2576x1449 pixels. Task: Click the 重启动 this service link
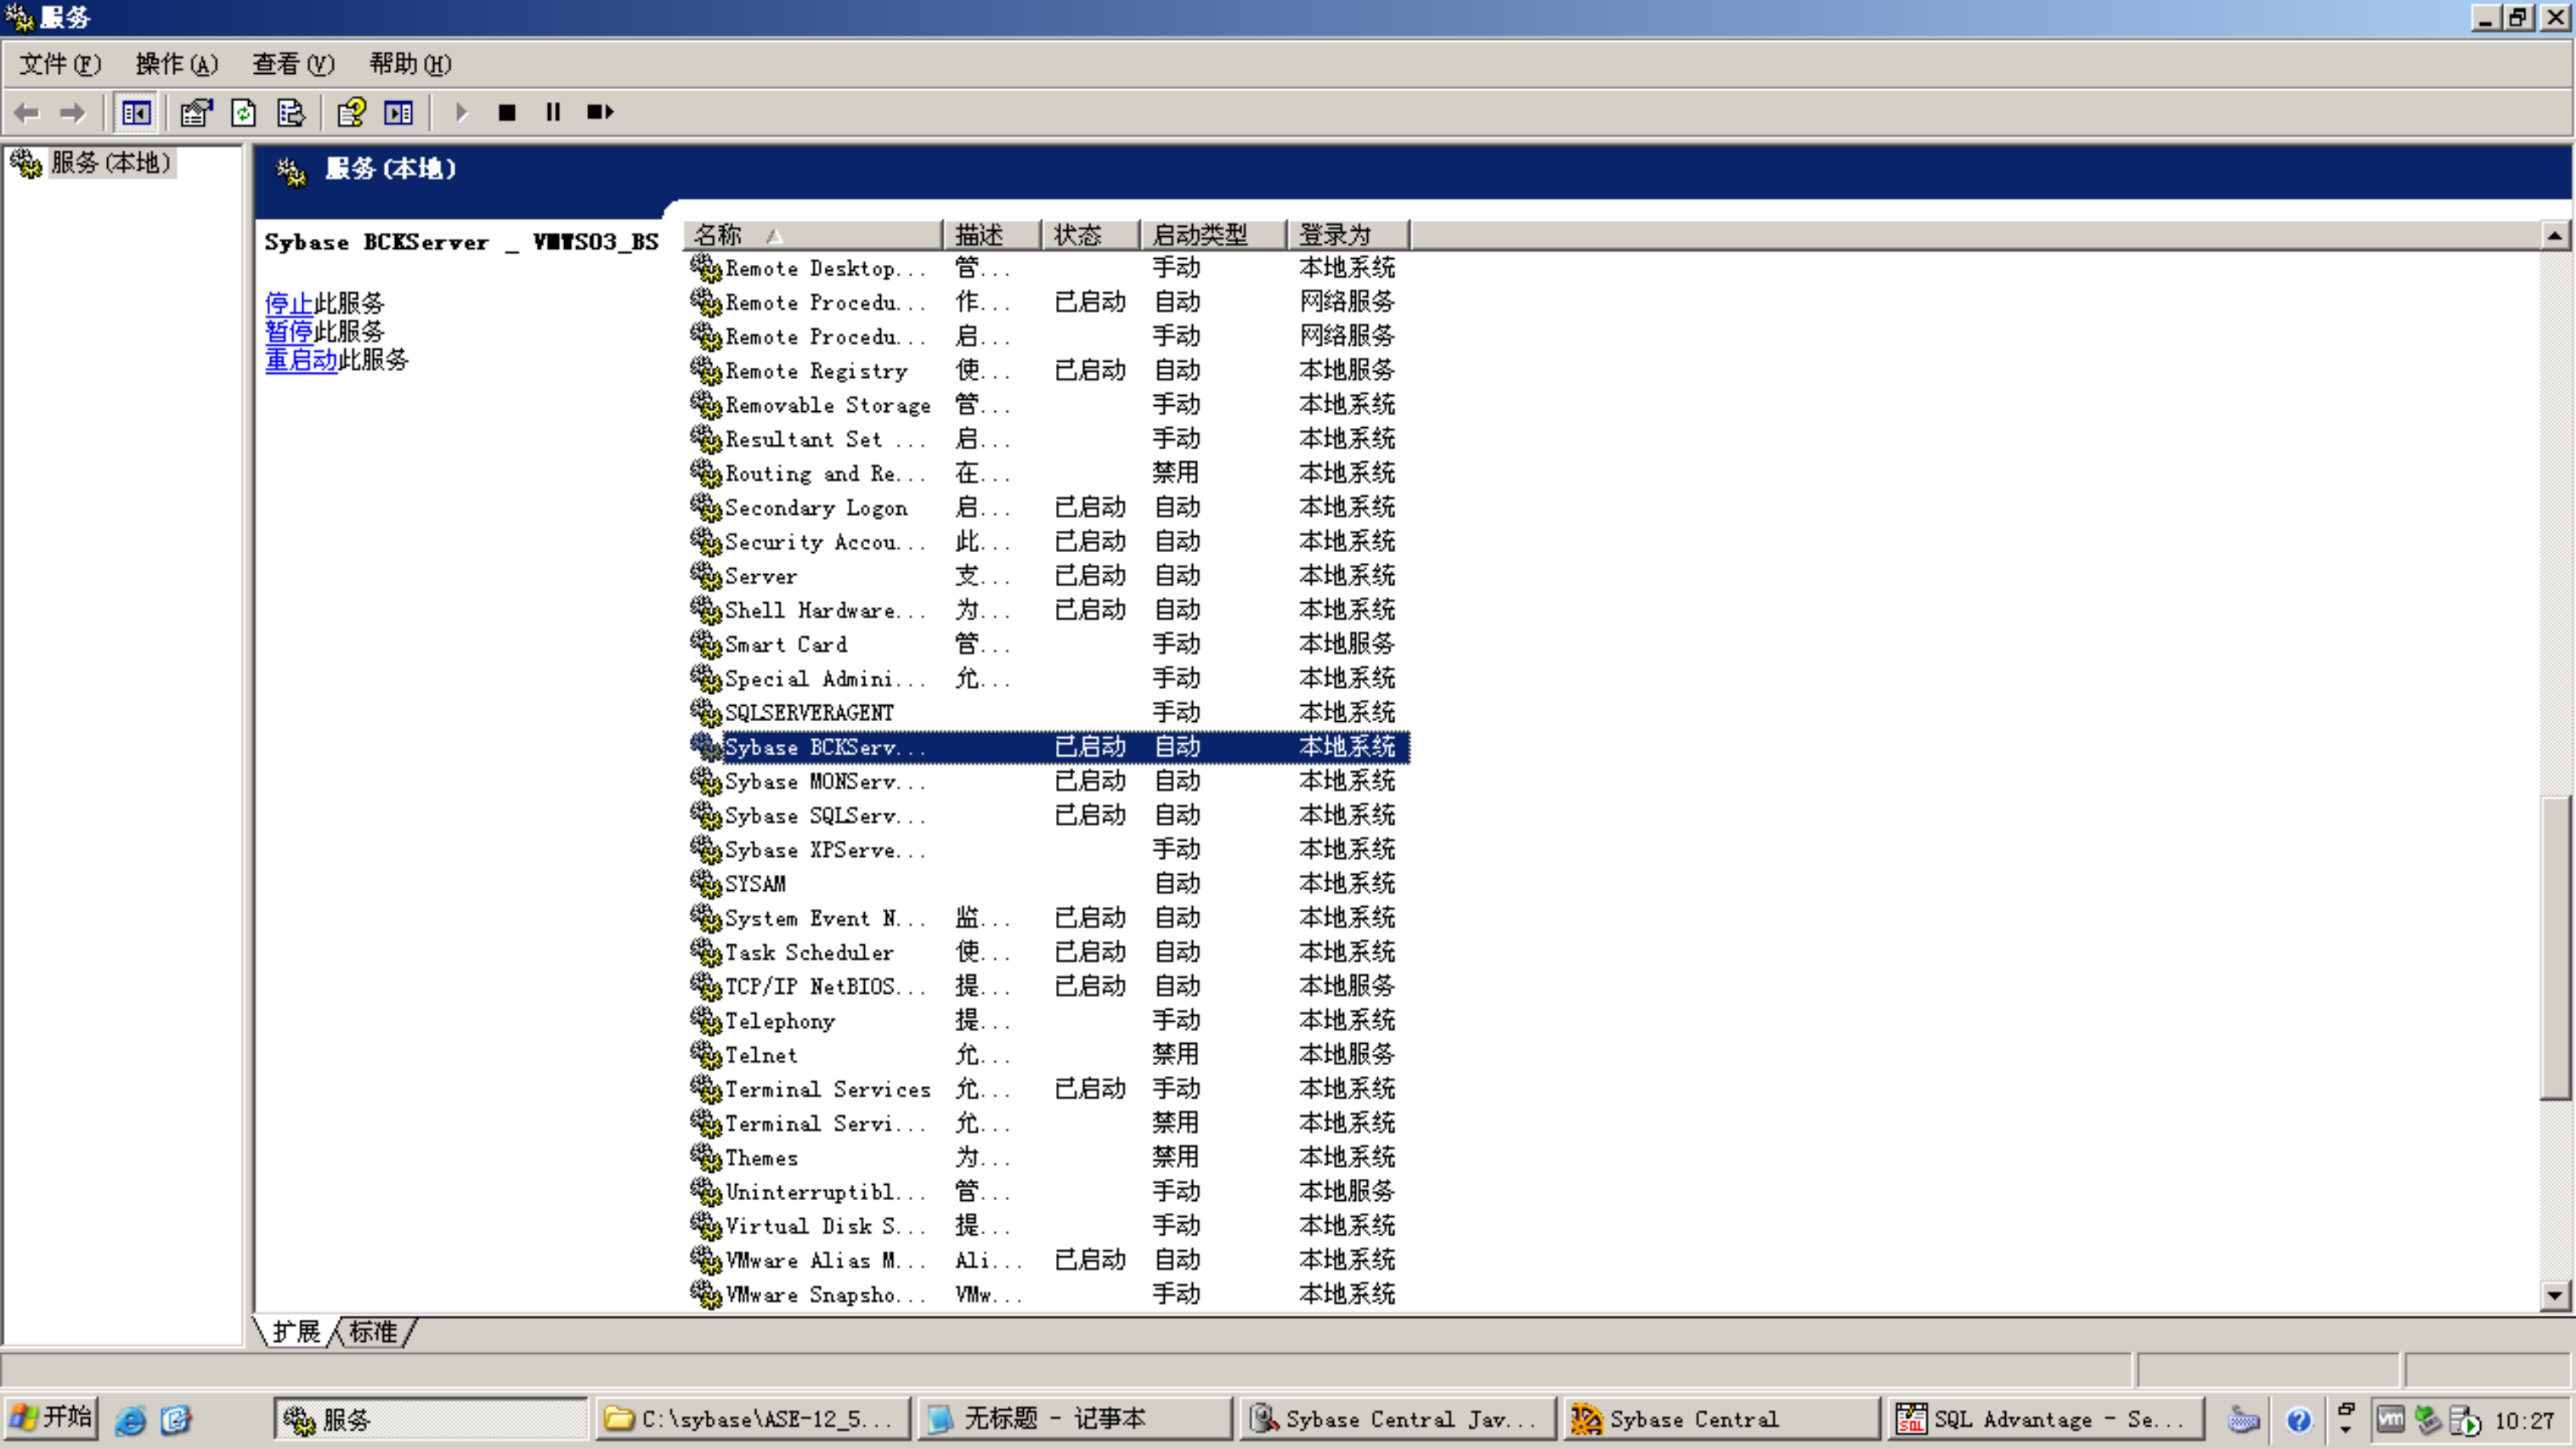pyautogui.click(x=301, y=359)
